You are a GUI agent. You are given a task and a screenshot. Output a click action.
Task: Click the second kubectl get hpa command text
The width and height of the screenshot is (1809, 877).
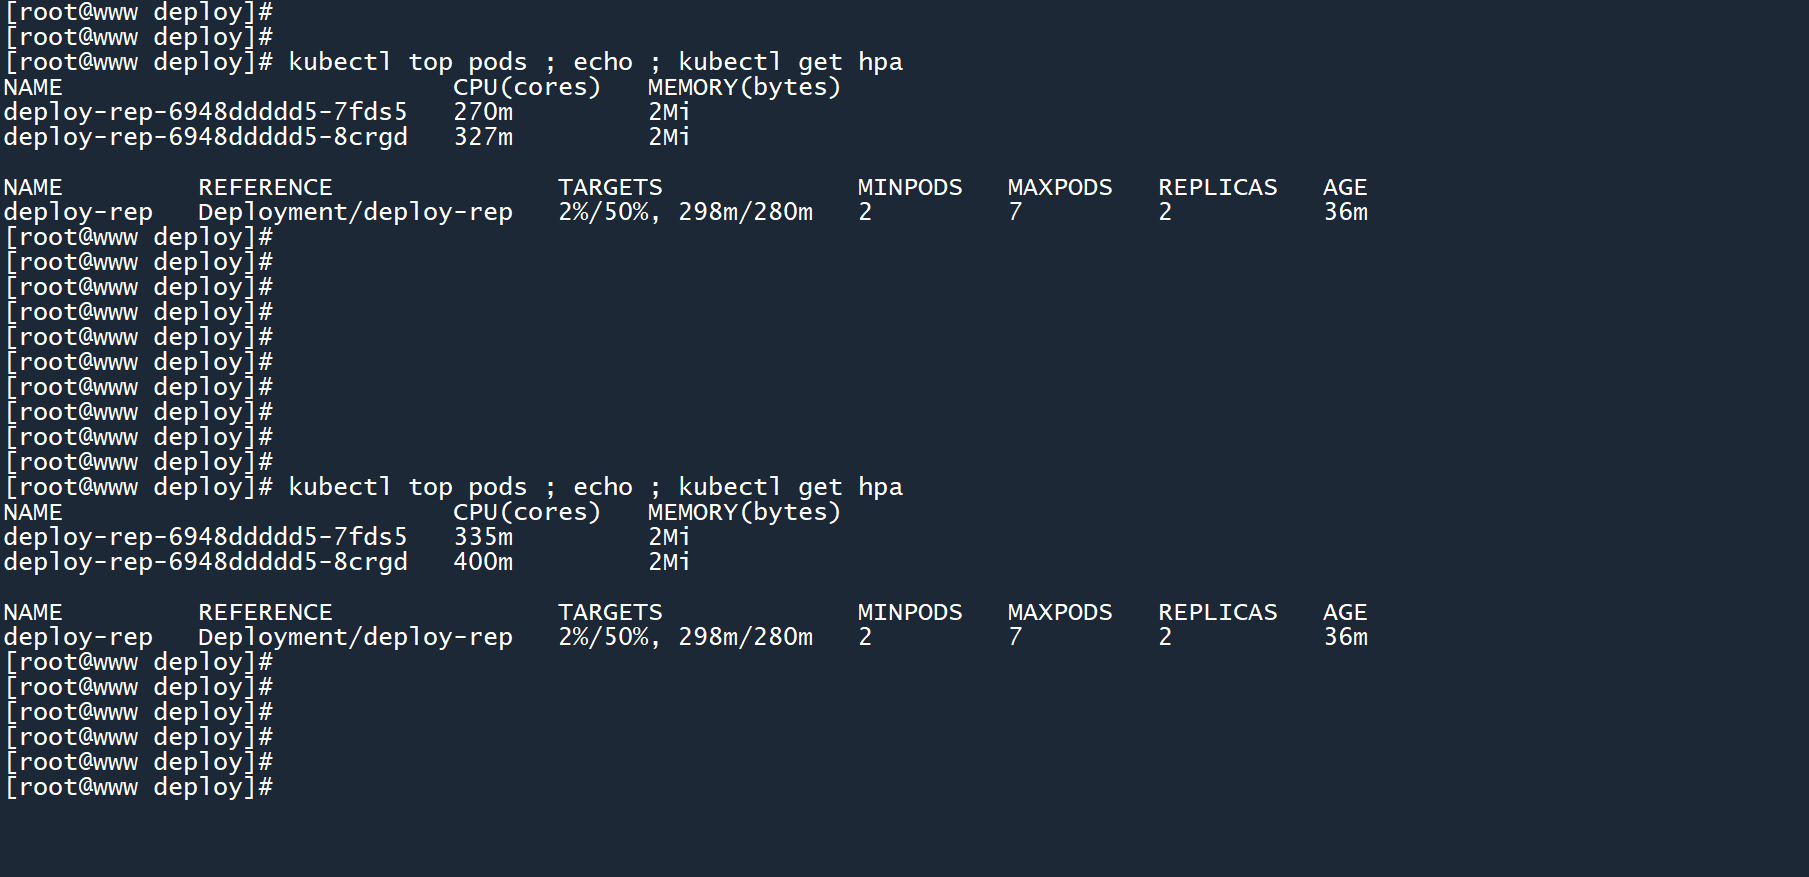click(x=790, y=487)
